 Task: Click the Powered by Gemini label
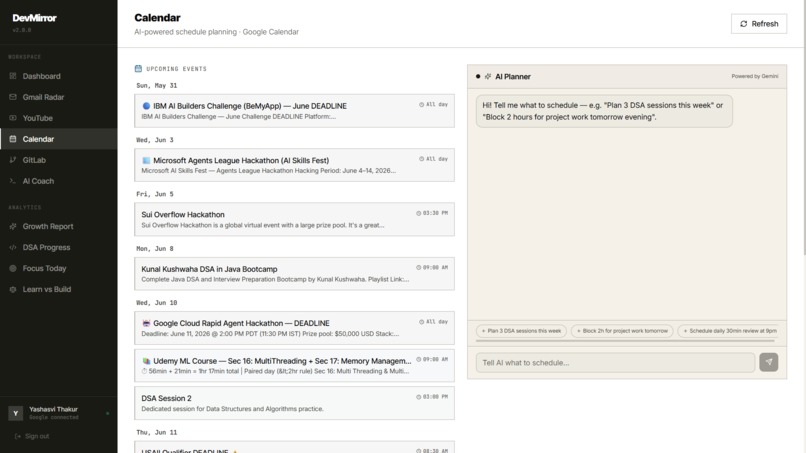coord(755,76)
